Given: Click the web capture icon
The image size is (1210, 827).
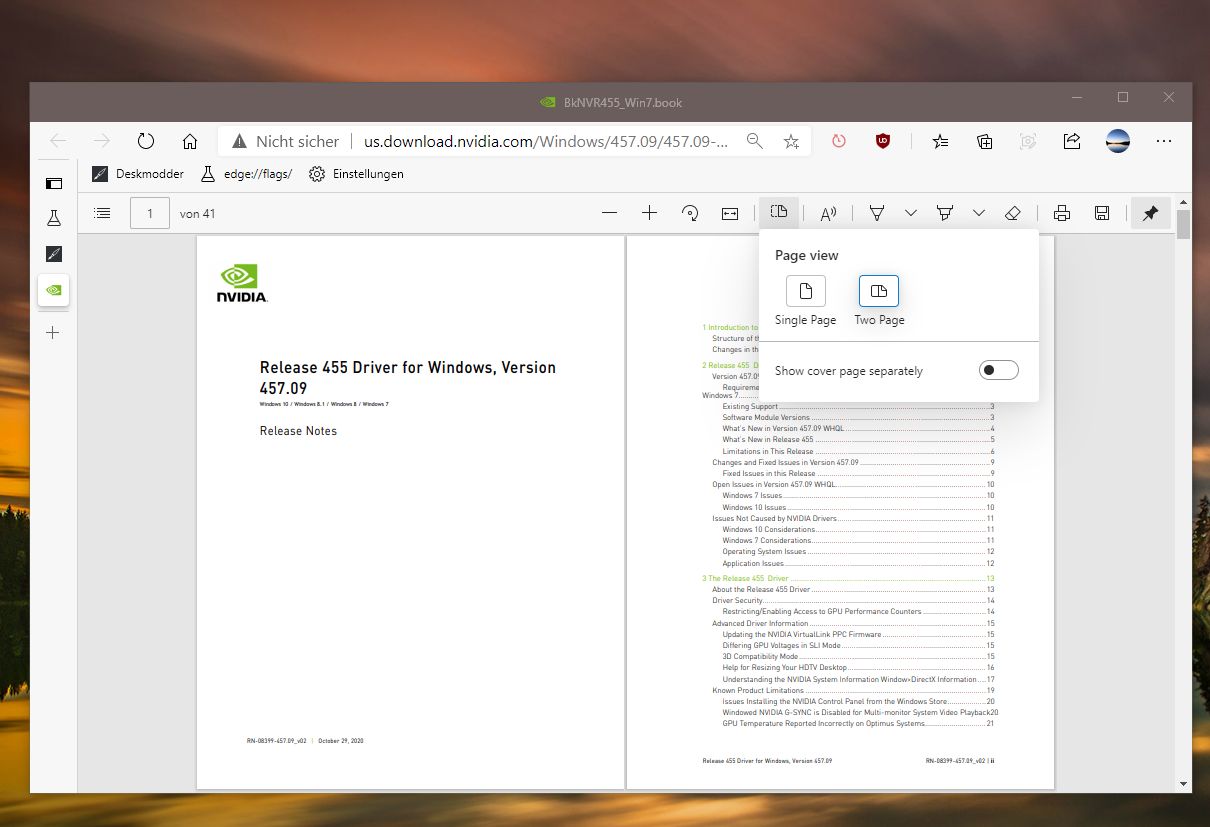Looking at the screenshot, I should pos(1028,142).
